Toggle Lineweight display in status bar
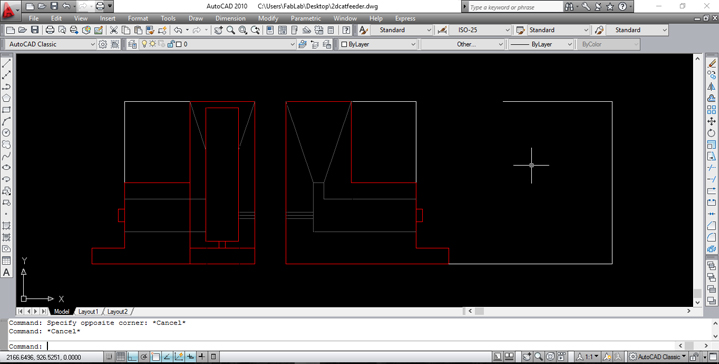This screenshot has height=364, width=719. pyautogui.click(x=202, y=357)
